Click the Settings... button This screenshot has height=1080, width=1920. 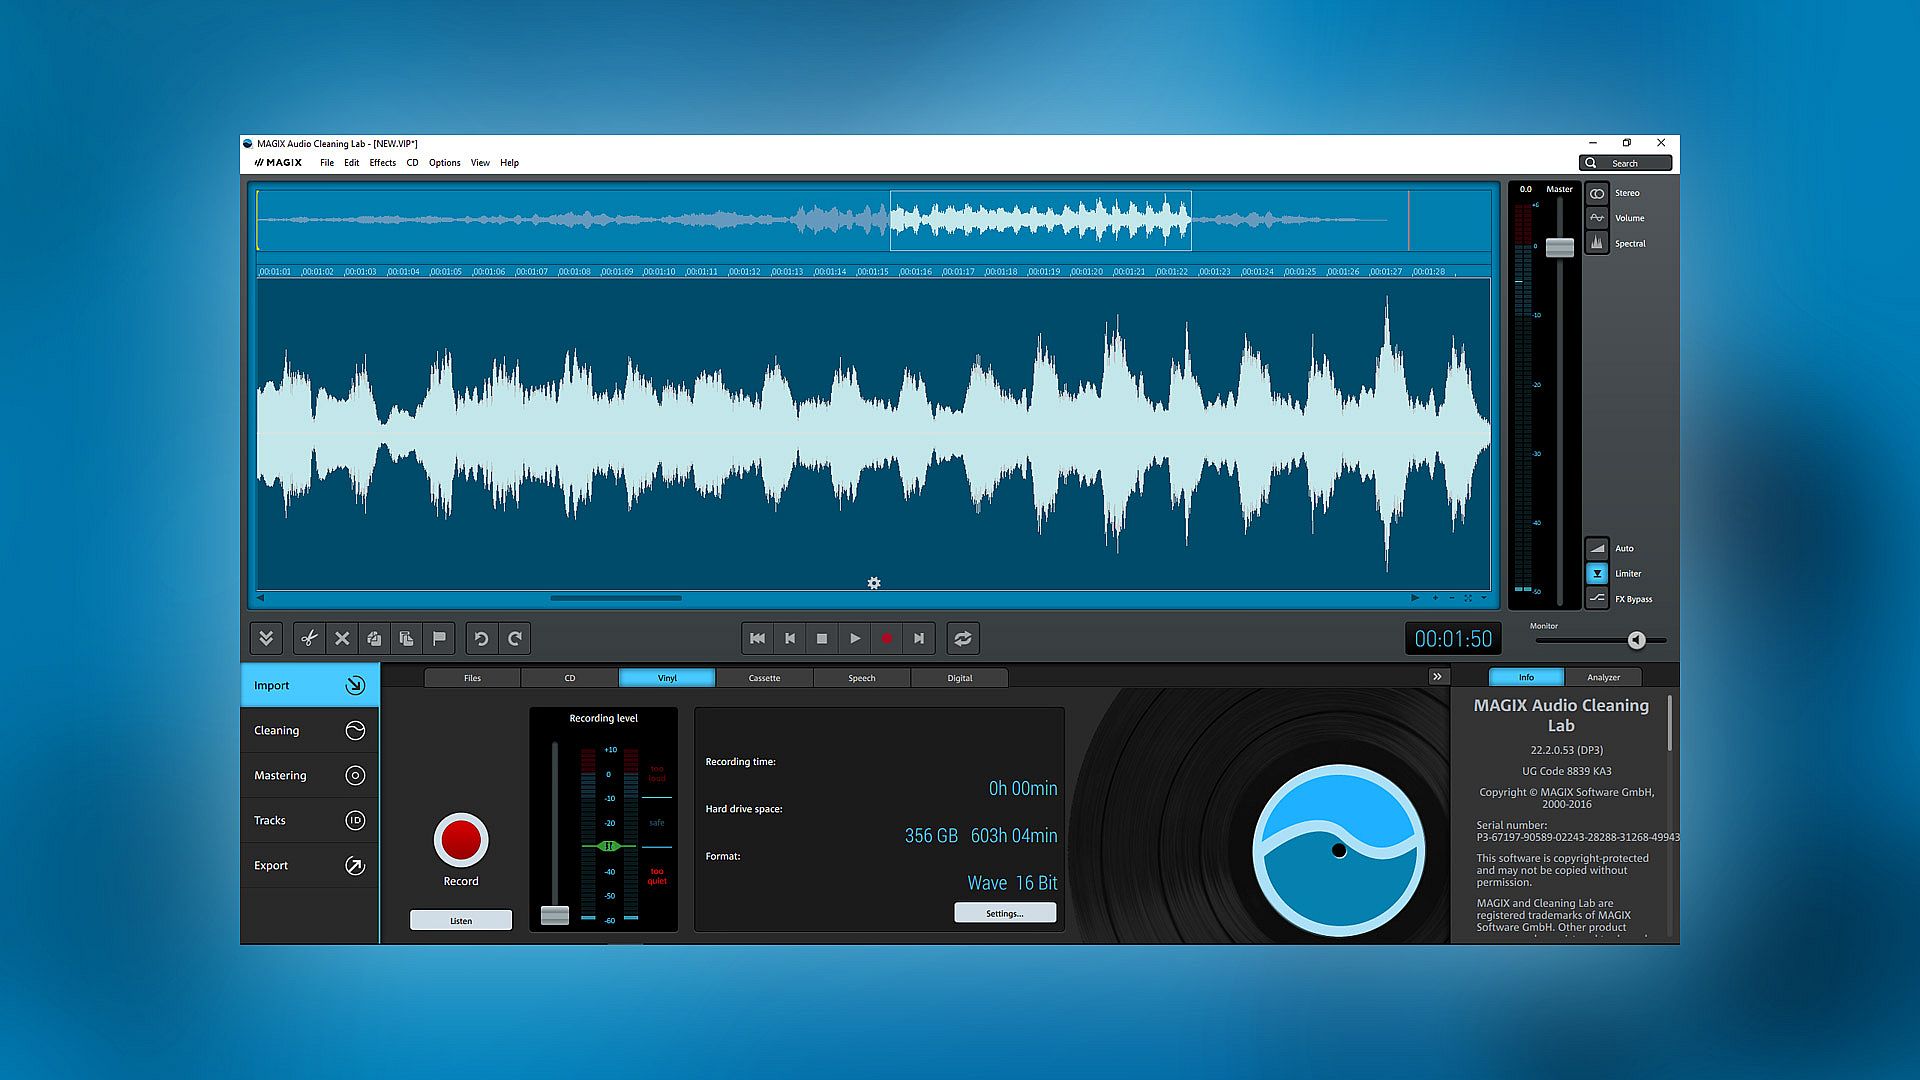click(1004, 913)
